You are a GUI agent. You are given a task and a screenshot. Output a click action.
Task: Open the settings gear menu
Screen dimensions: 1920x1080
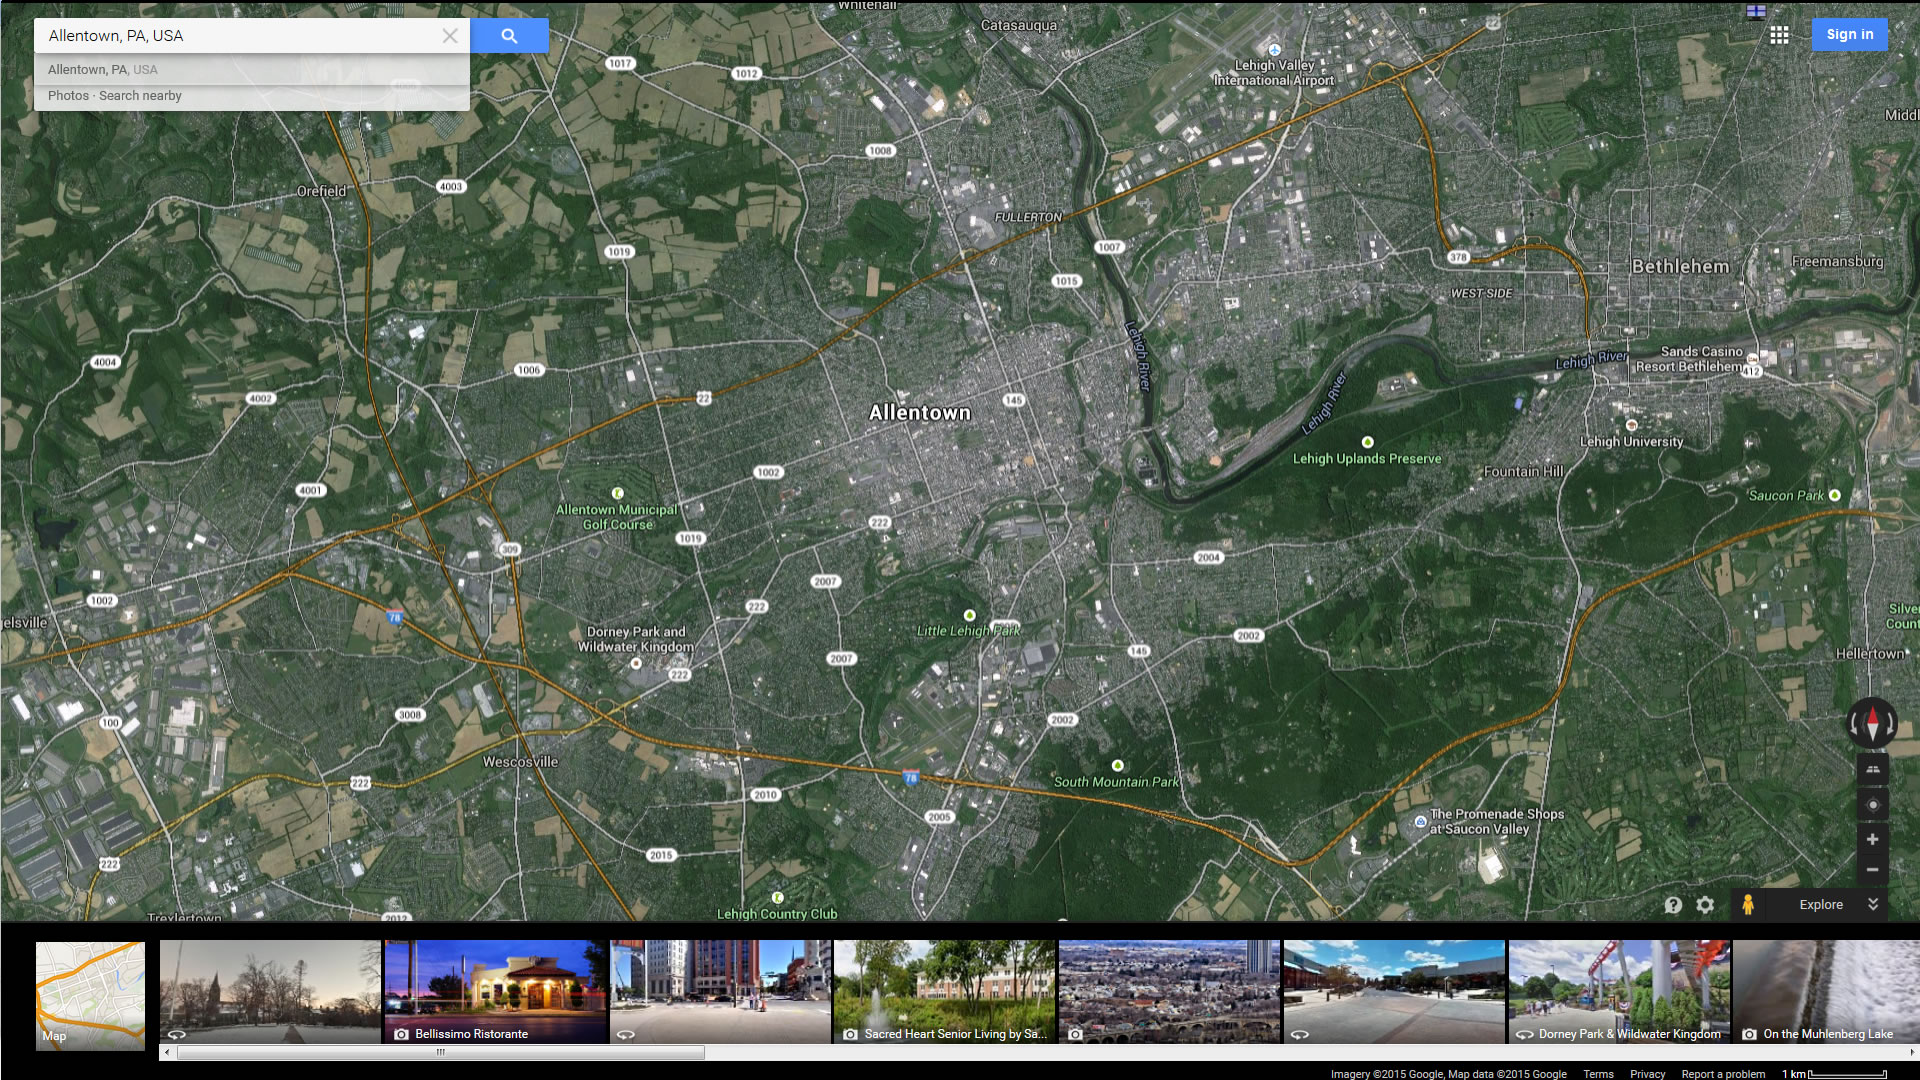click(1705, 905)
